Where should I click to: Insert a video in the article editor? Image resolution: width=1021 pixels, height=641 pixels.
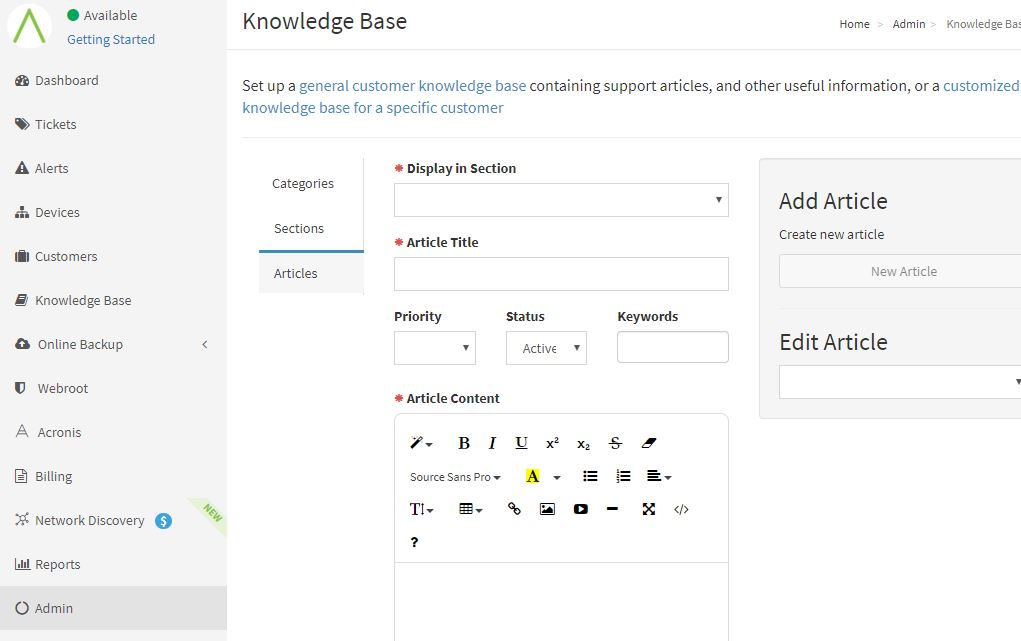581,509
